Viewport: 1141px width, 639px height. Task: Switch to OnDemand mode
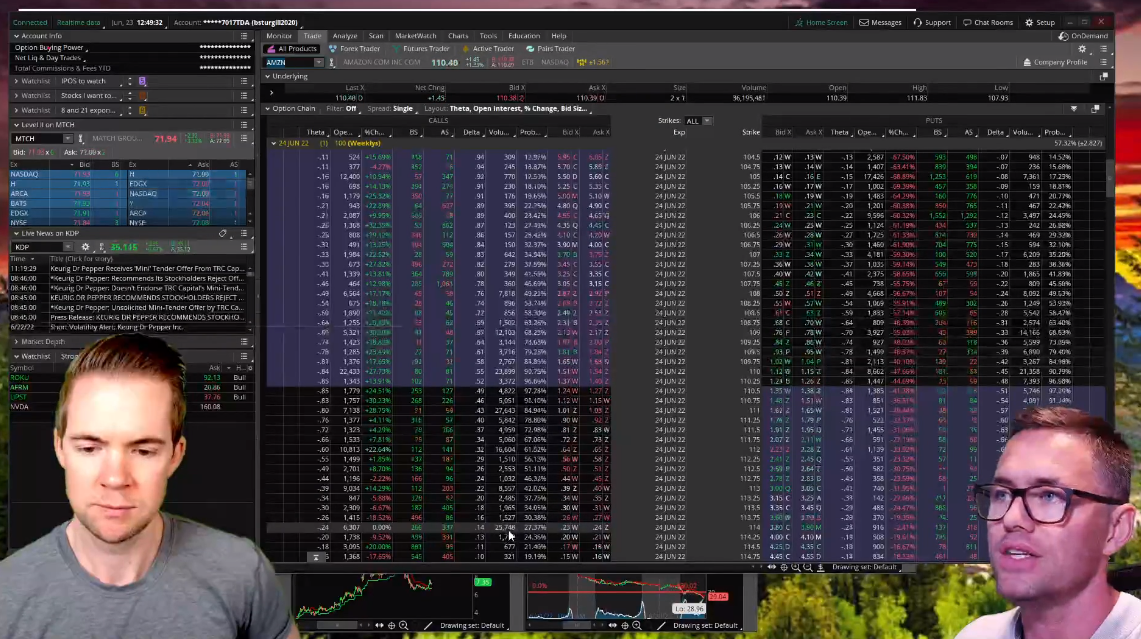[x=1084, y=36]
